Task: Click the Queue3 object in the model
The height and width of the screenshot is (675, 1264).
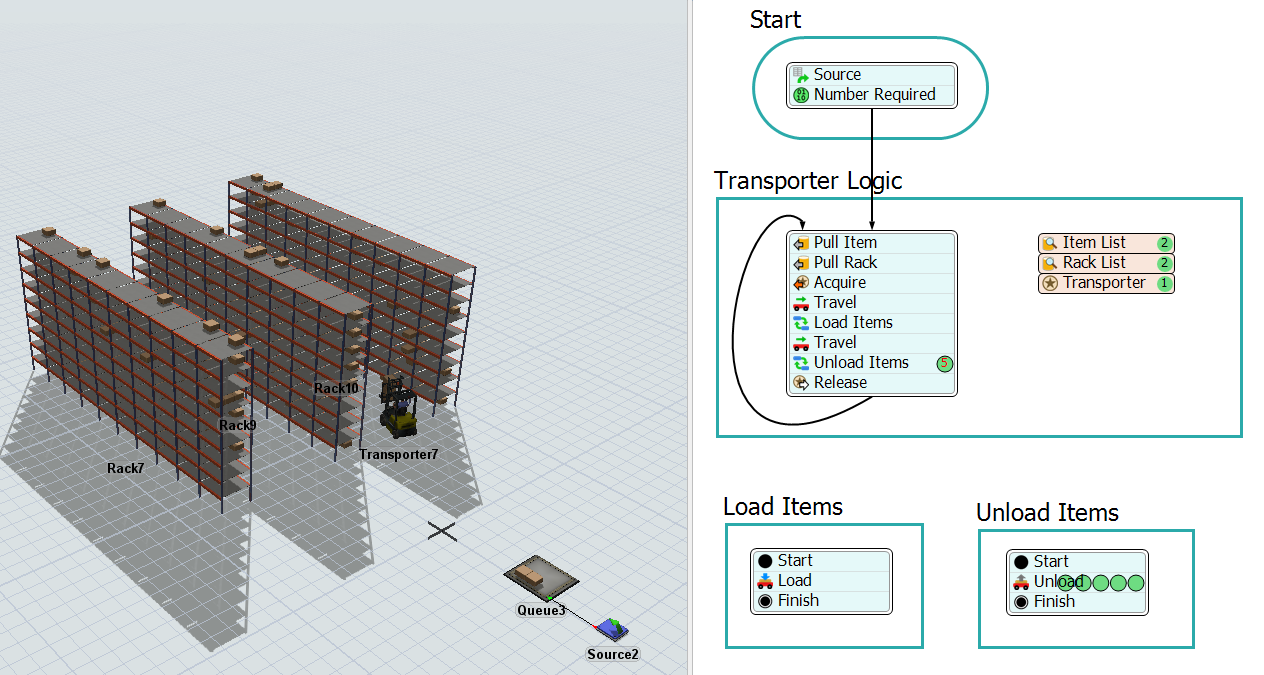Action: click(x=540, y=578)
